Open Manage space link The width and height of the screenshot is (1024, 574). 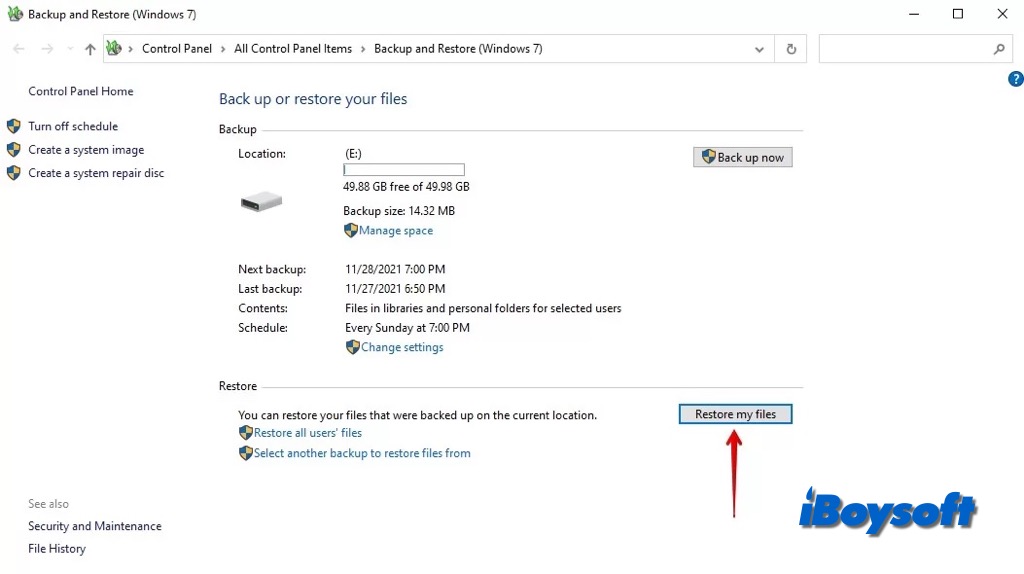(x=396, y=231)
